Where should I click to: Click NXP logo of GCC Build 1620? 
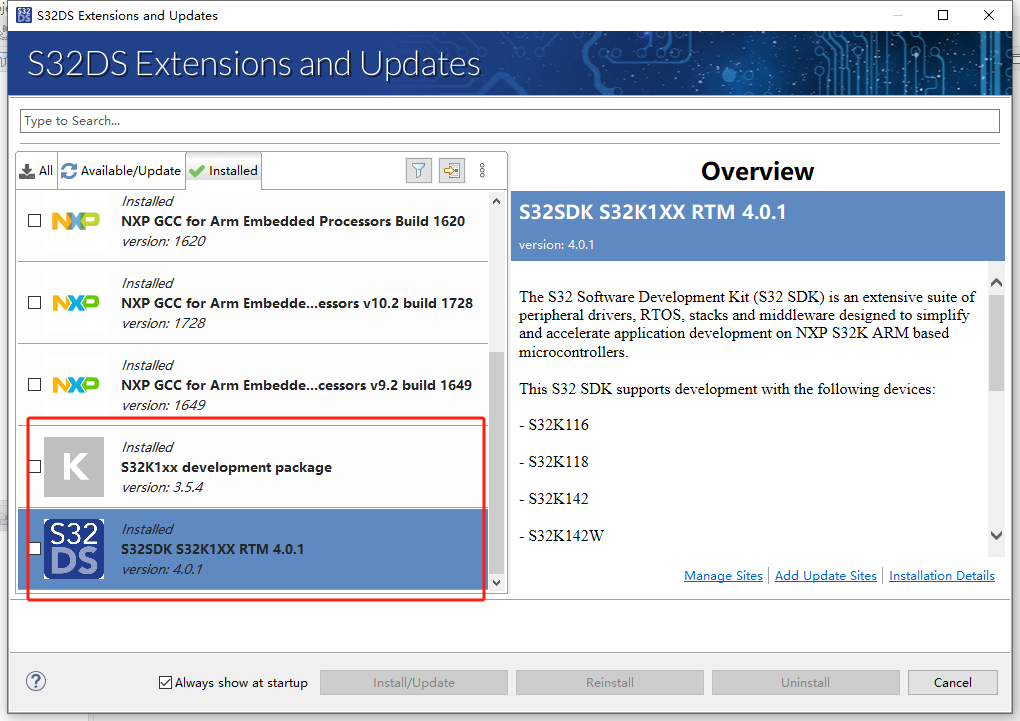76,221
